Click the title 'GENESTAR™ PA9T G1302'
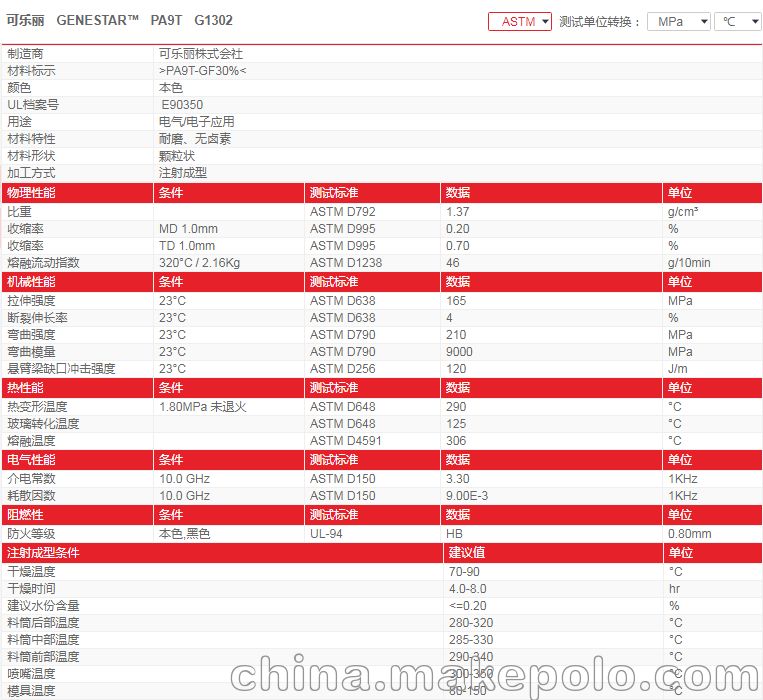The height and width of the screenshot is (700, 763). pyautogui.click(x=145, y=20)
